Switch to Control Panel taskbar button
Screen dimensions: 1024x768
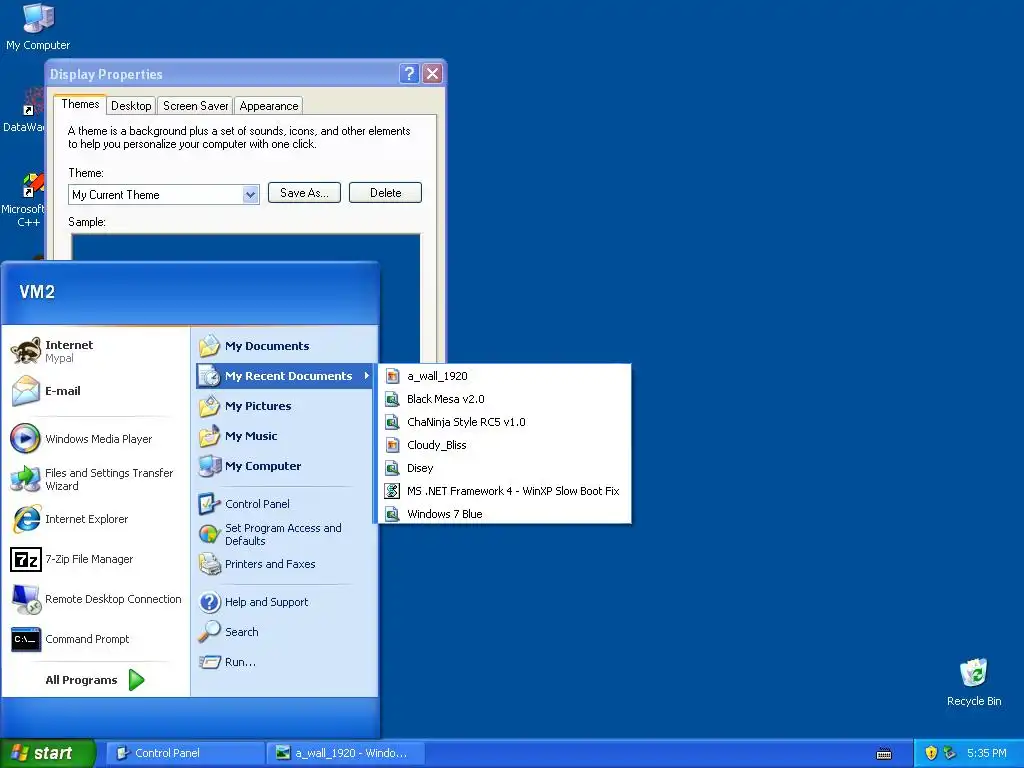pos(185,753)
